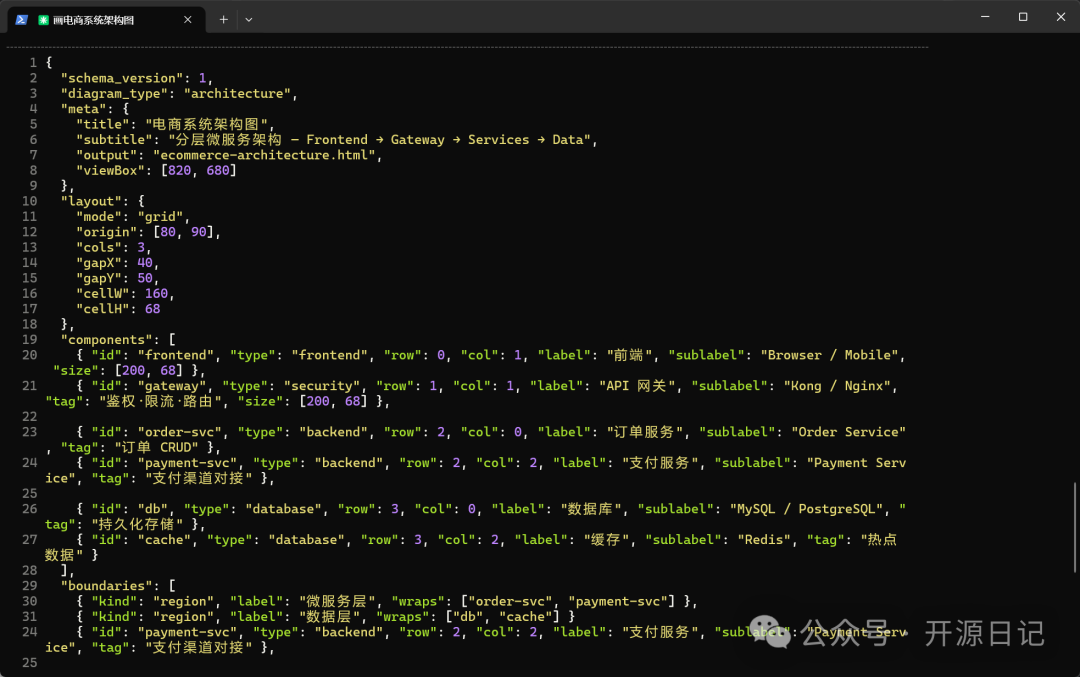This screenshot has width=1080, height=677.
Task: Click the tag value "订单 CRUD"
Action: 156,447
